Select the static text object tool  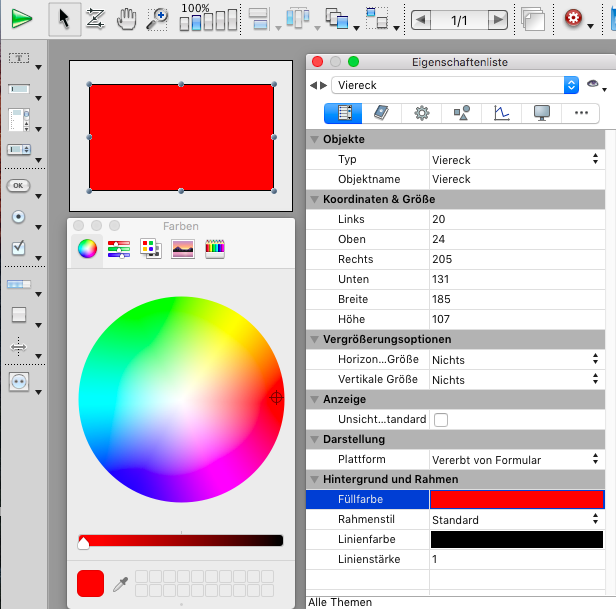coord(19,58)
